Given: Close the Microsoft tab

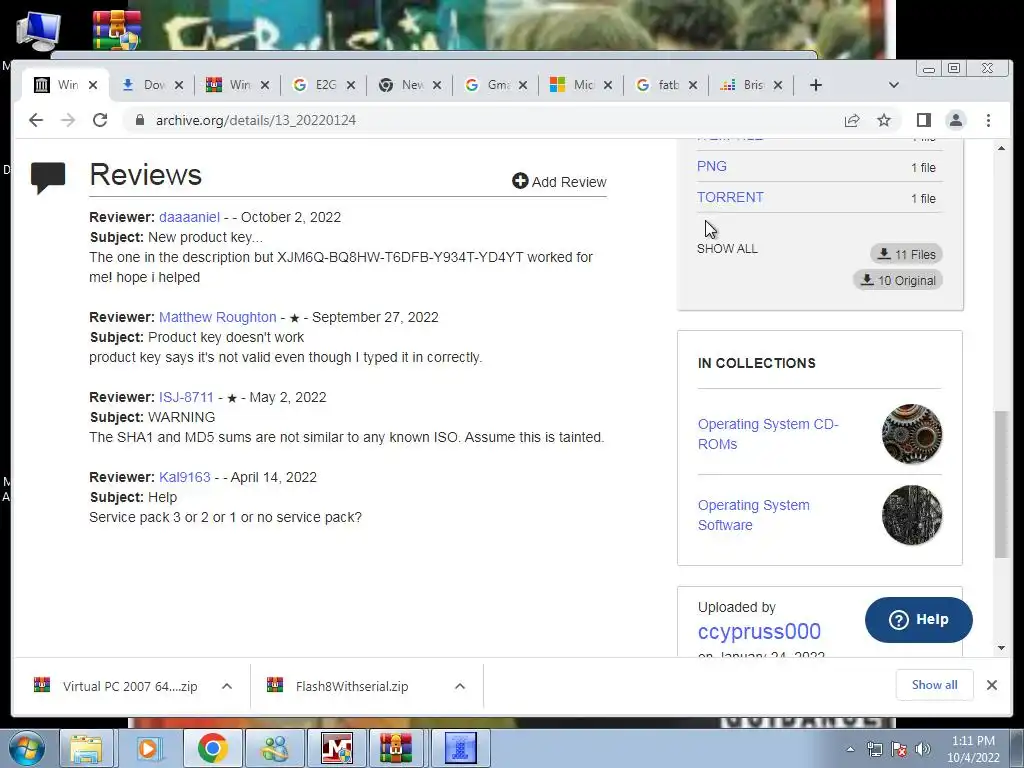Looking at the screenshot, I should pos(607,85).
